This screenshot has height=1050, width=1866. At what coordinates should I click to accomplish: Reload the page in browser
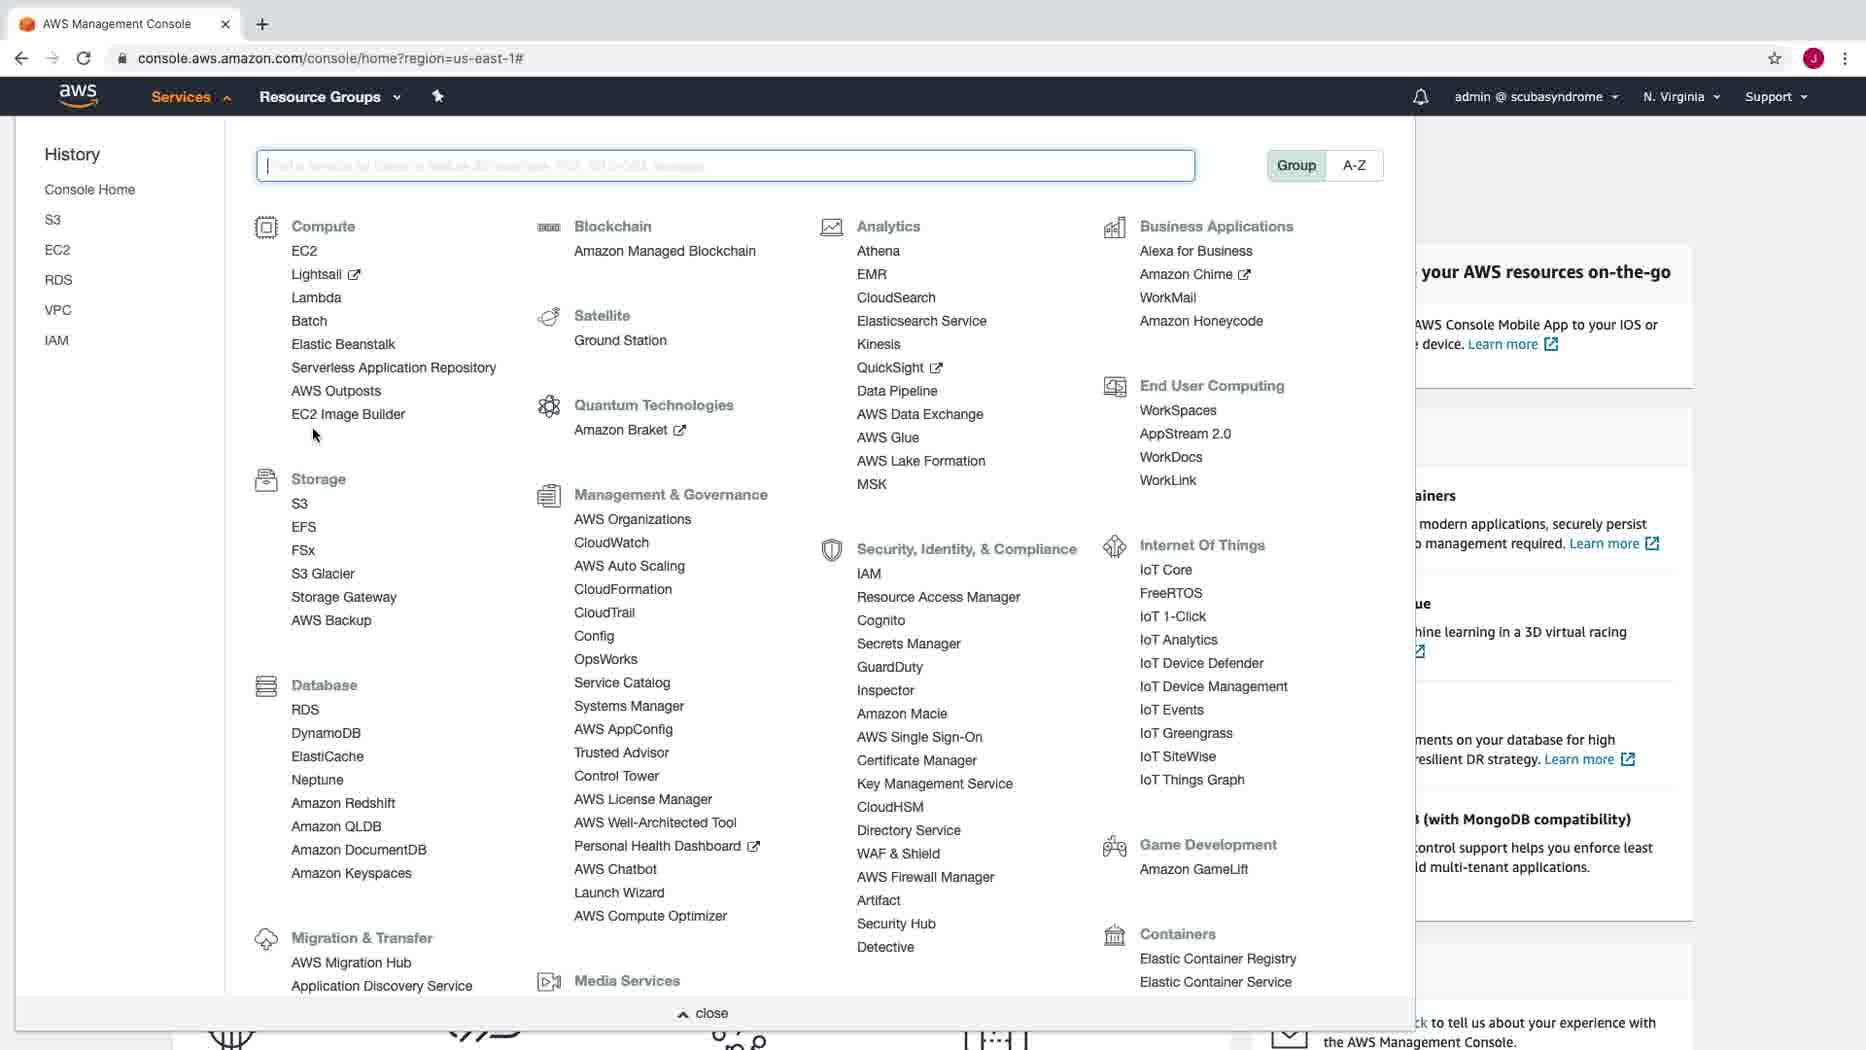coord(84,58)
